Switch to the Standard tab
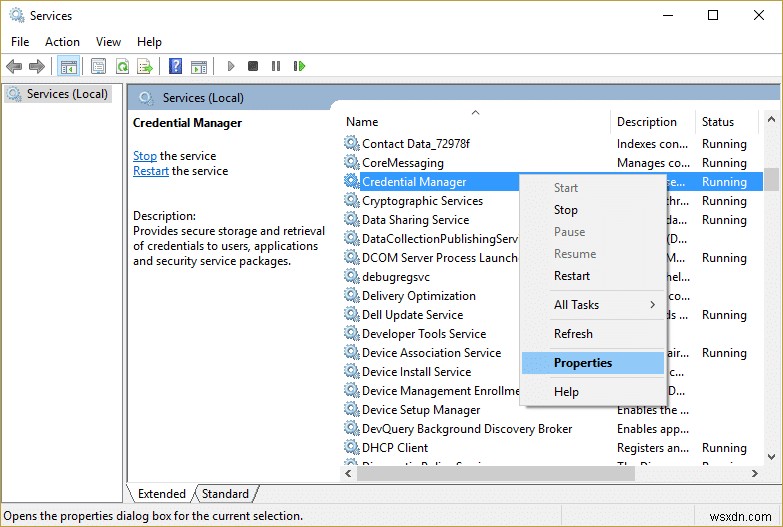This screenshot has width=783, height=527. (x=225, y=494)
